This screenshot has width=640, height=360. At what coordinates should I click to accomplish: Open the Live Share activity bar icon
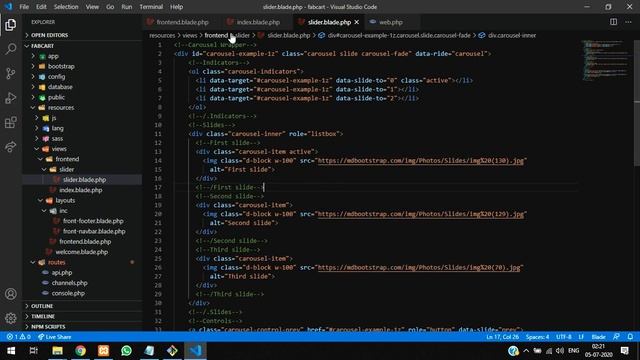point(11,147)
